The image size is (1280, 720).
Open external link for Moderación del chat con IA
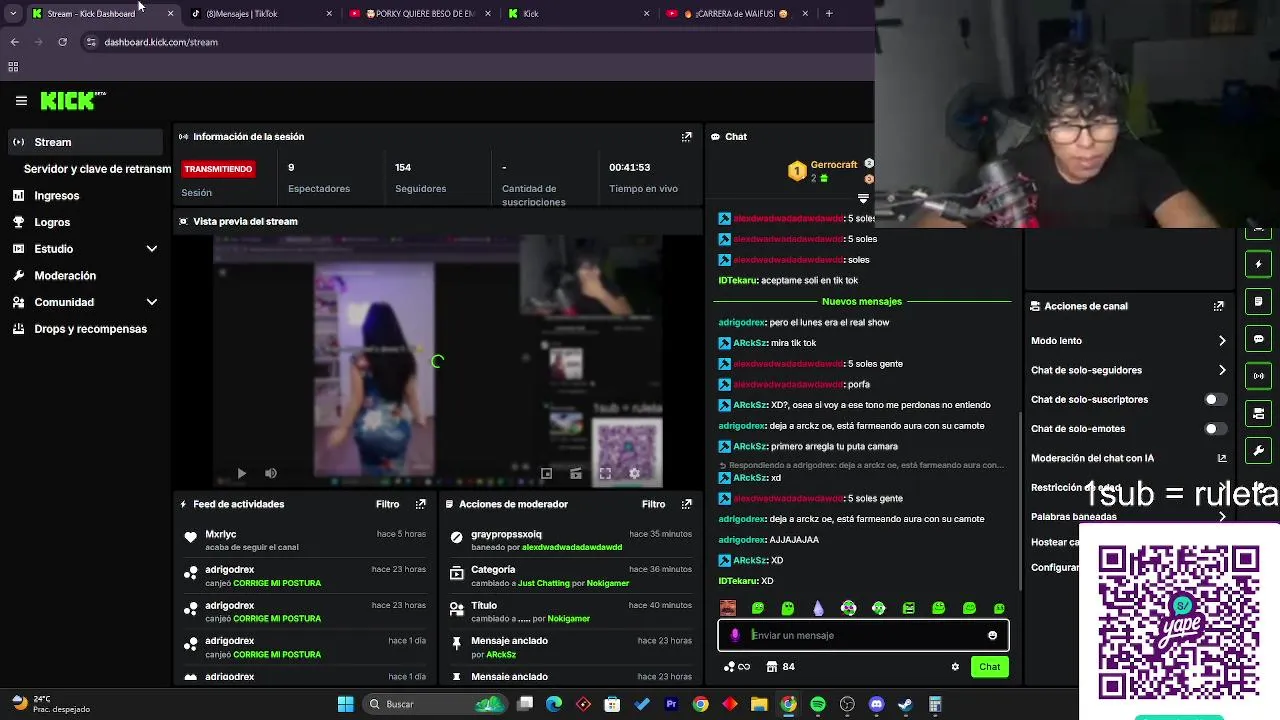click(1221, 458)
